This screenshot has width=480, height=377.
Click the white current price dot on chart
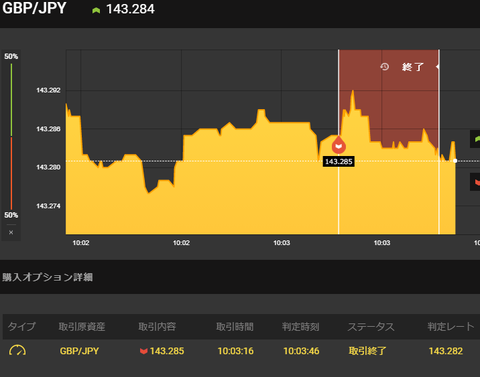(x=455, y=161)
